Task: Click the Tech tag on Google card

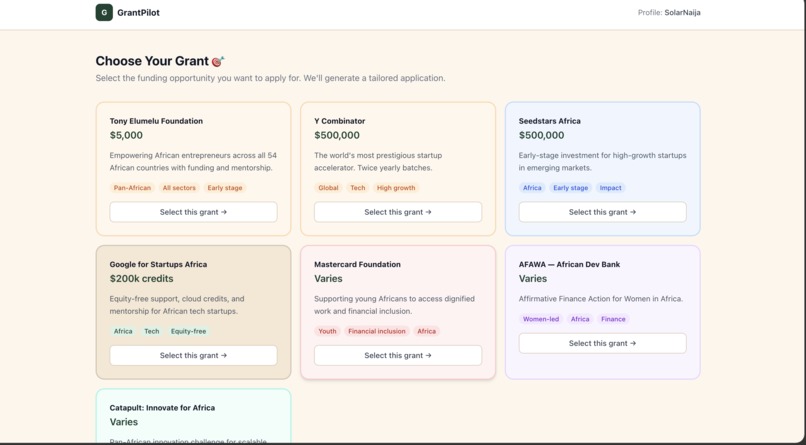Action: tap(152, 331)
